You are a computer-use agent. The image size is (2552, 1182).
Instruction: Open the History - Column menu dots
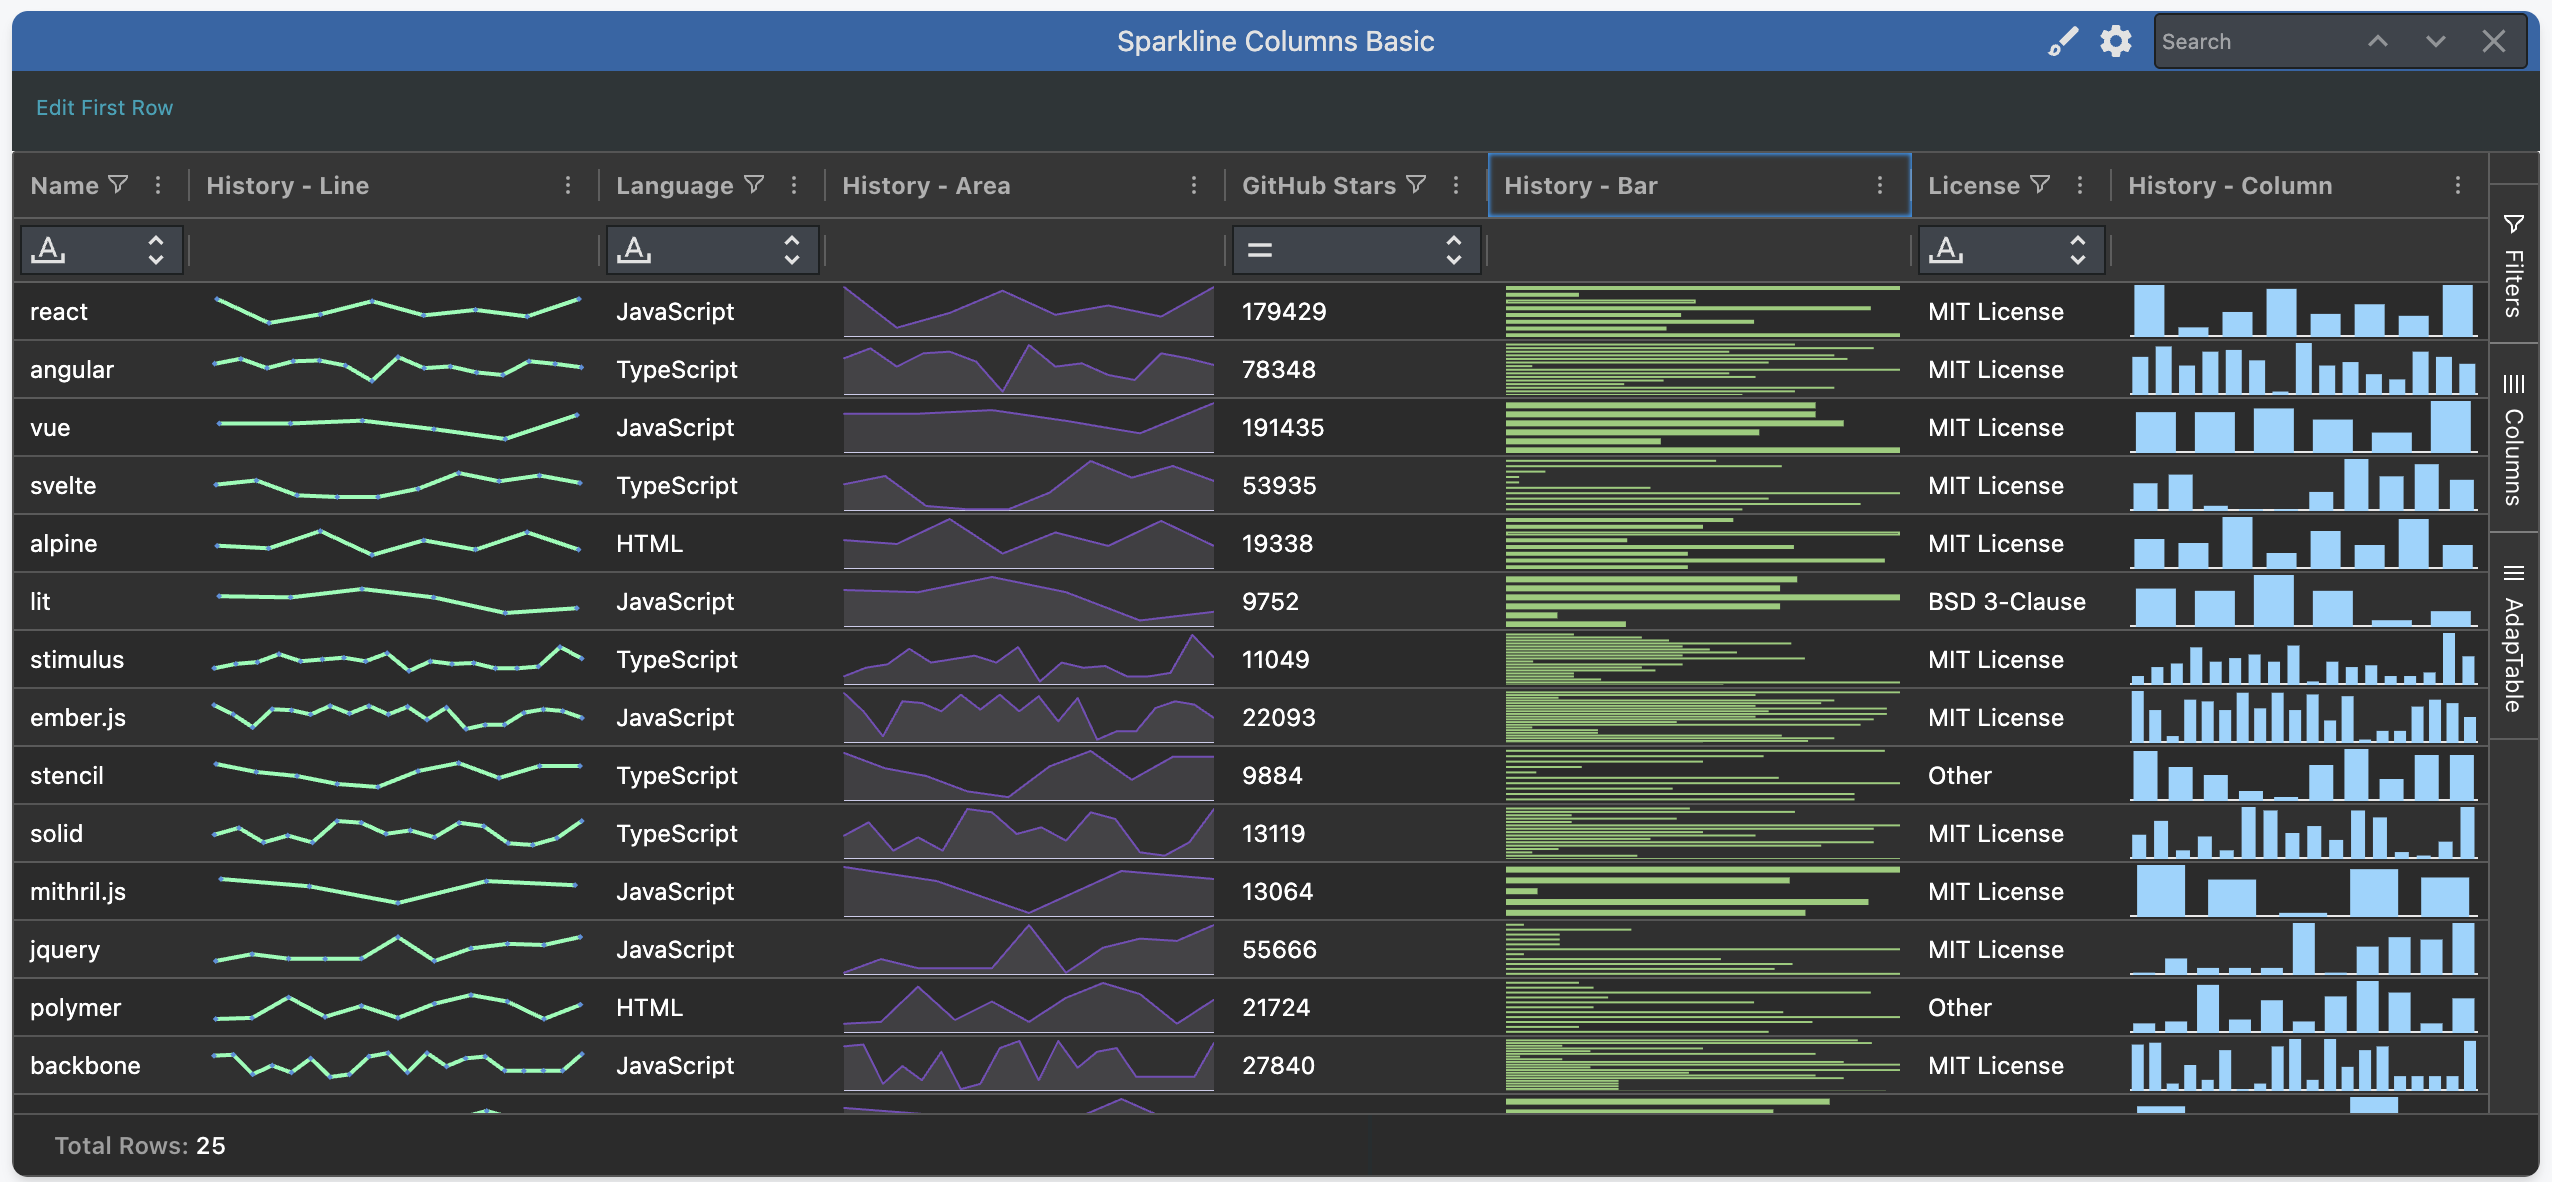(x=2458, y=185)
